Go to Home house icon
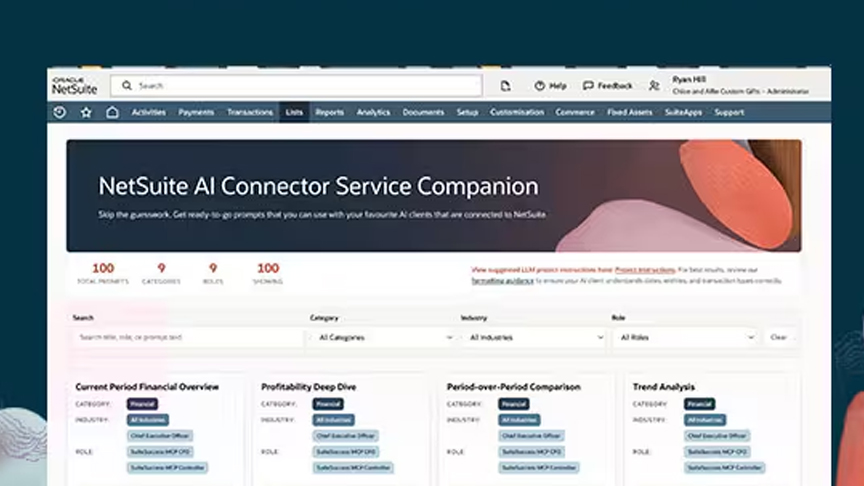Image resolution: width=864 pixels, height=486 pixels. point(112,112)
